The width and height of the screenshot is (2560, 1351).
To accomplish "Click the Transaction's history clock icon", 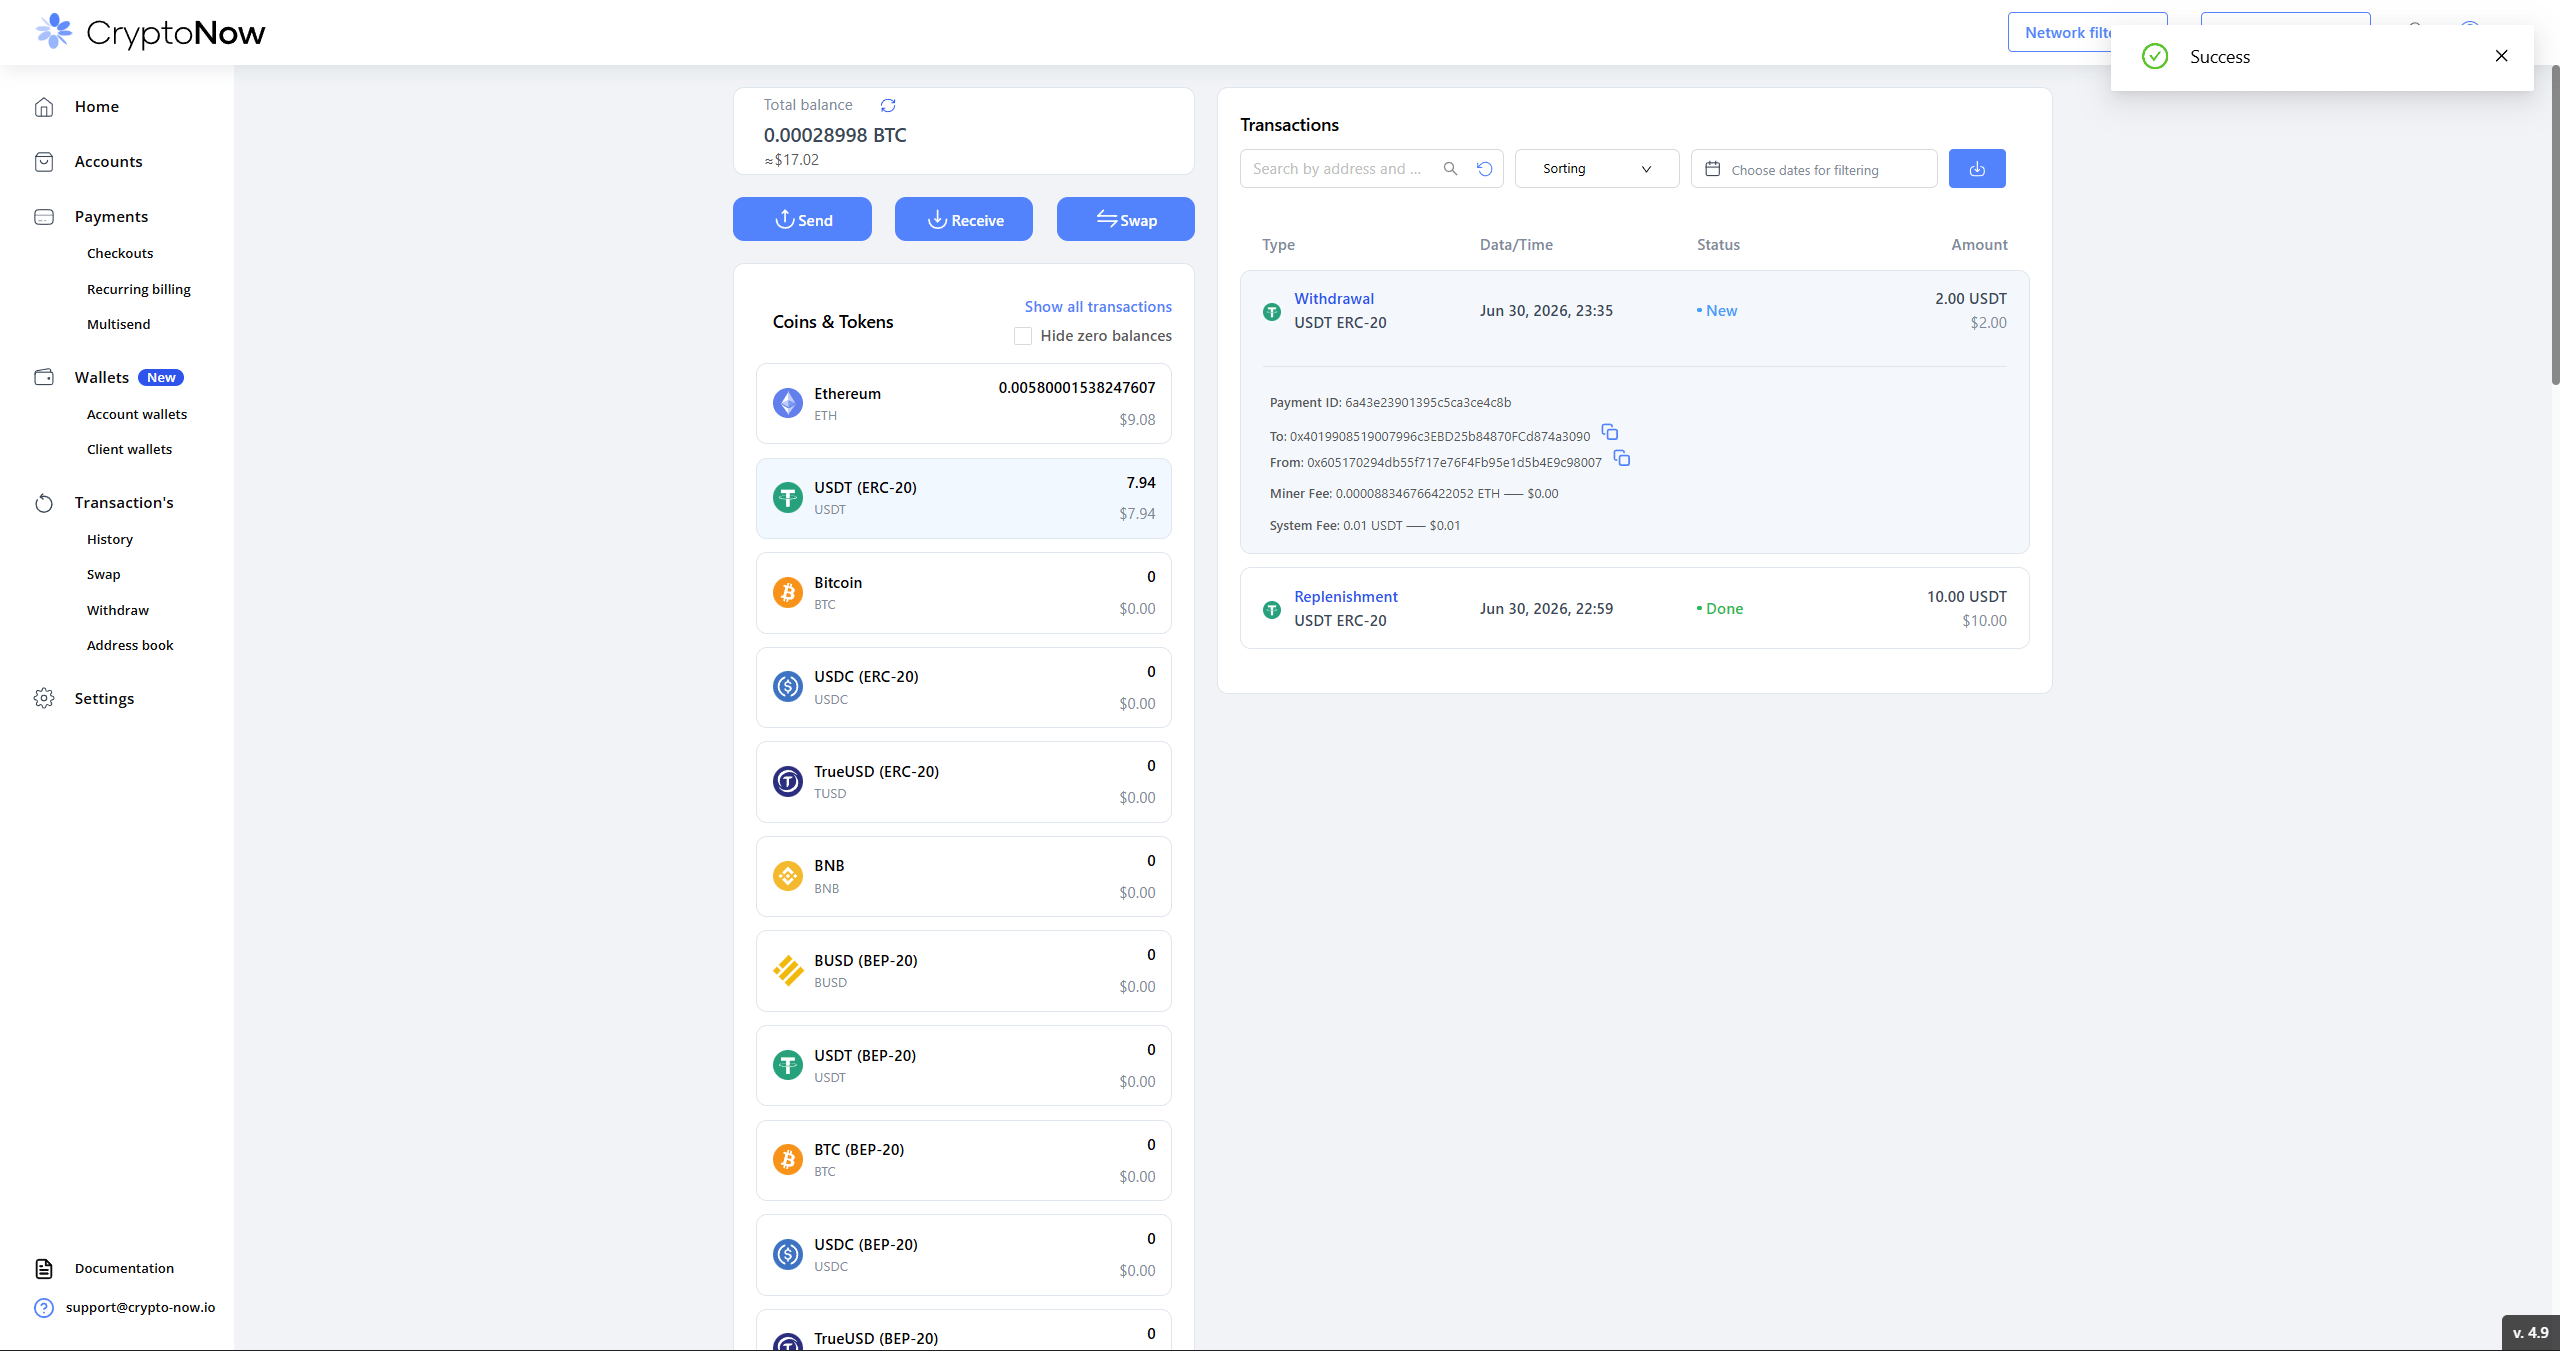I will tap(44, 503).
